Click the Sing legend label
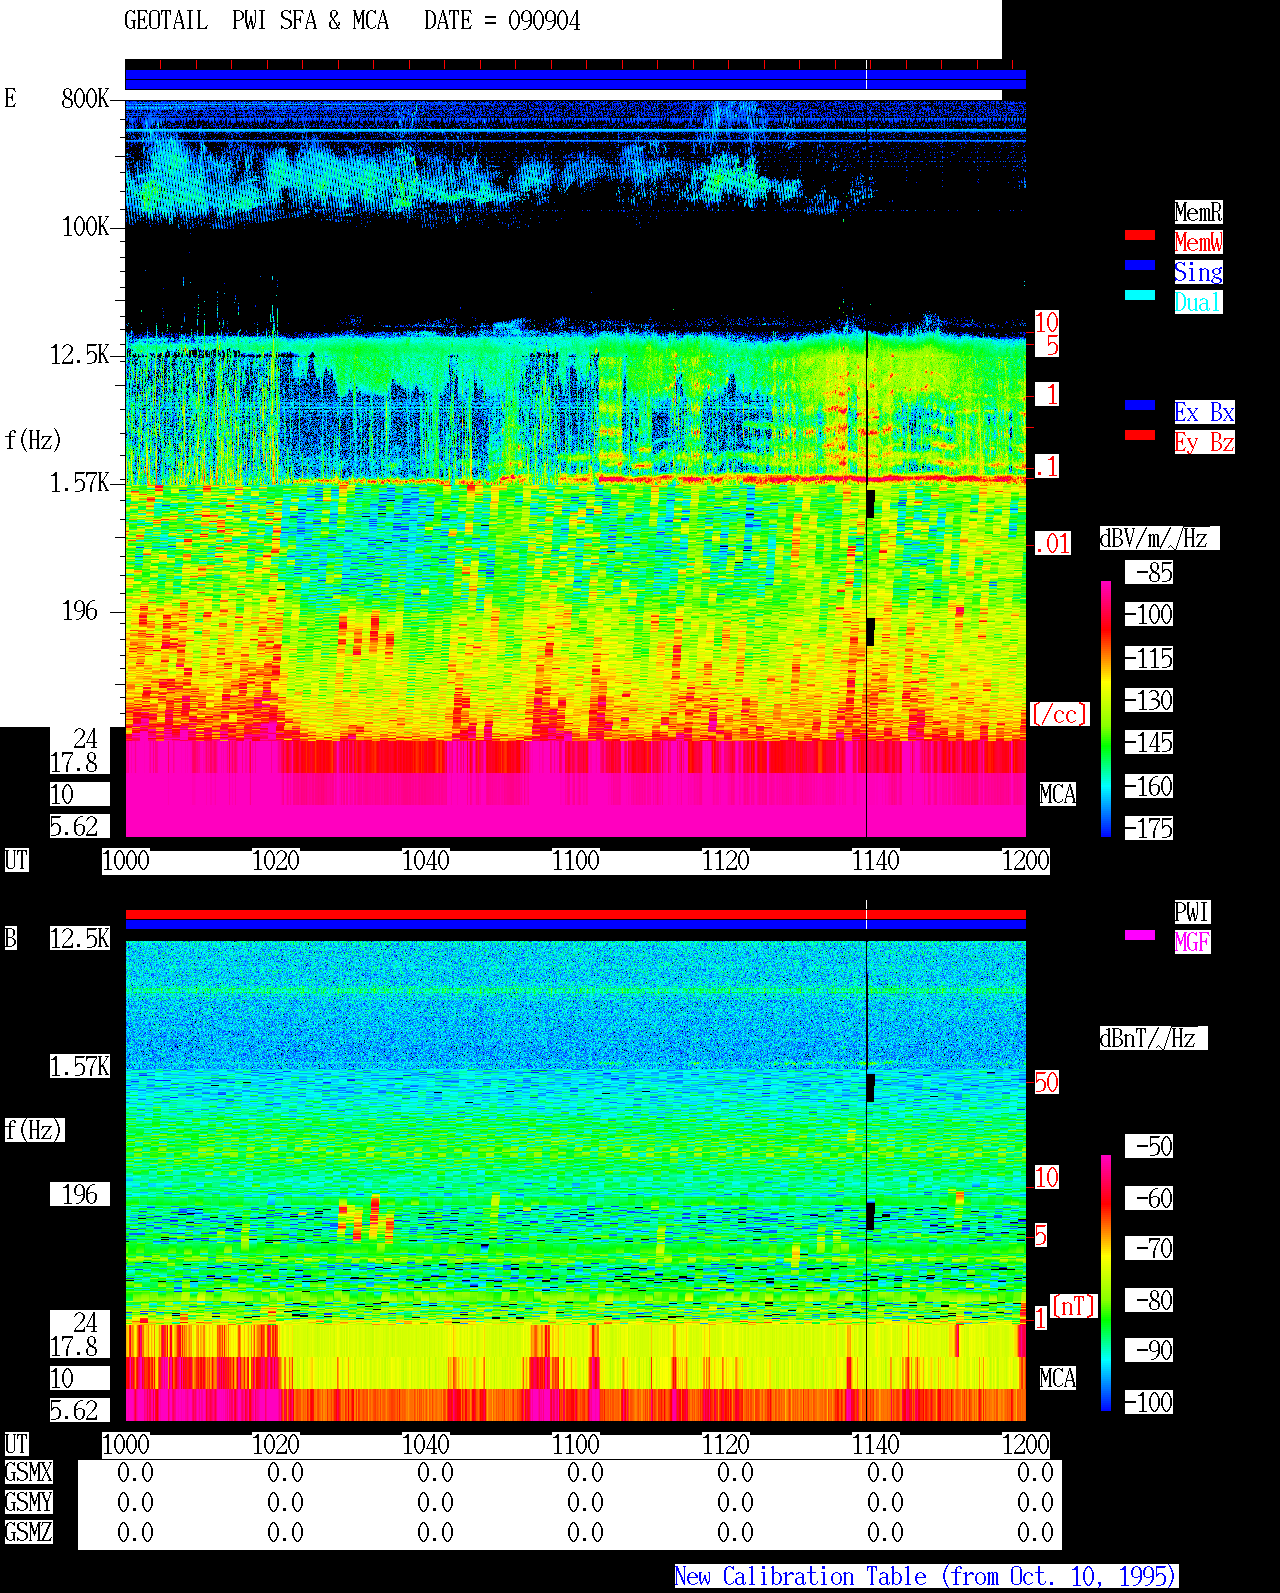1280x1593 pixels. pyautogui.click(x=1198, y=272)
